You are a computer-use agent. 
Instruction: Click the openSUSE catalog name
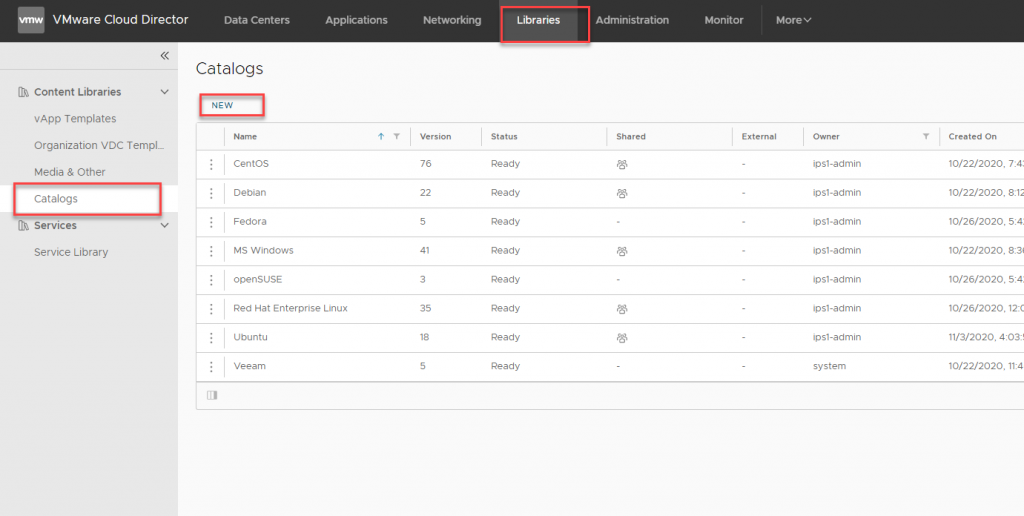tap(257, 280)
